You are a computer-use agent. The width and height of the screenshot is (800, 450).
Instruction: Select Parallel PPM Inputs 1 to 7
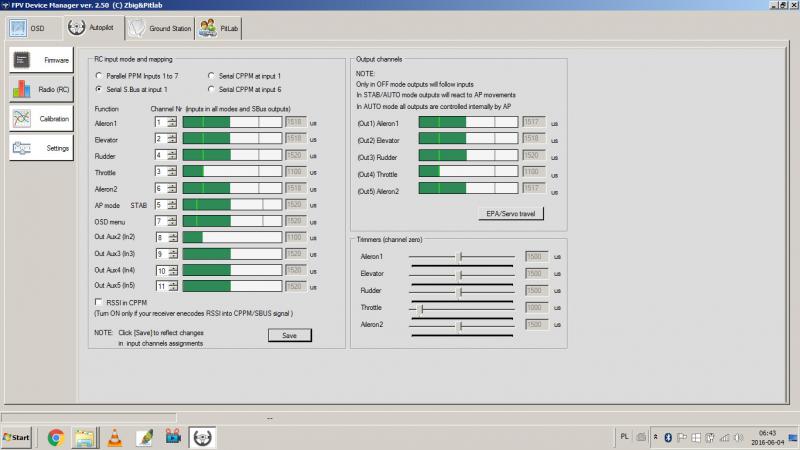[x=98, y=75]
